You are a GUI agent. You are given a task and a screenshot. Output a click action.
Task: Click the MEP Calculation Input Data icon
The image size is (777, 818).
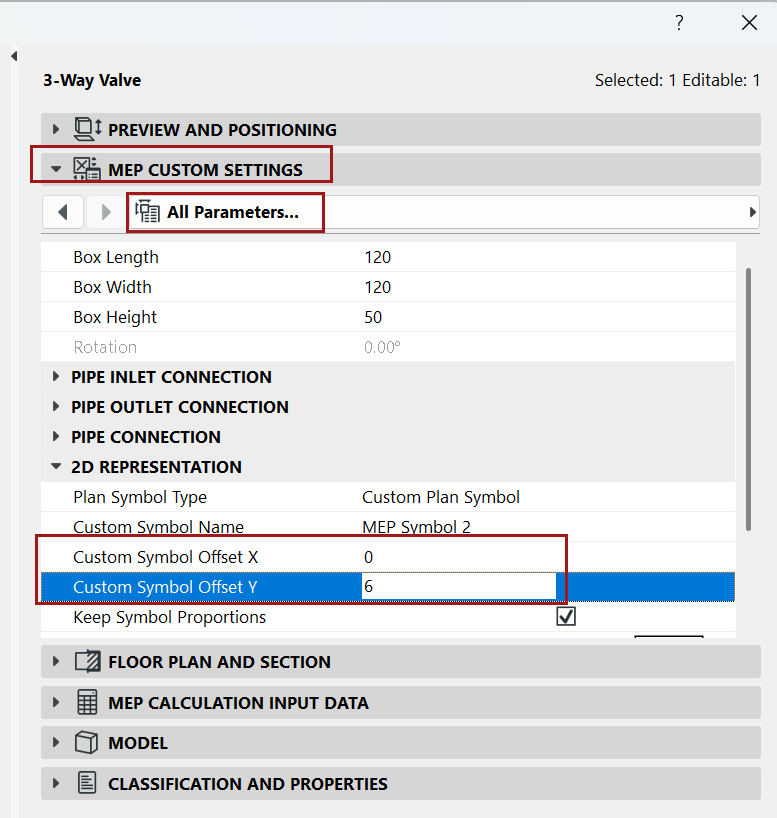88,702
